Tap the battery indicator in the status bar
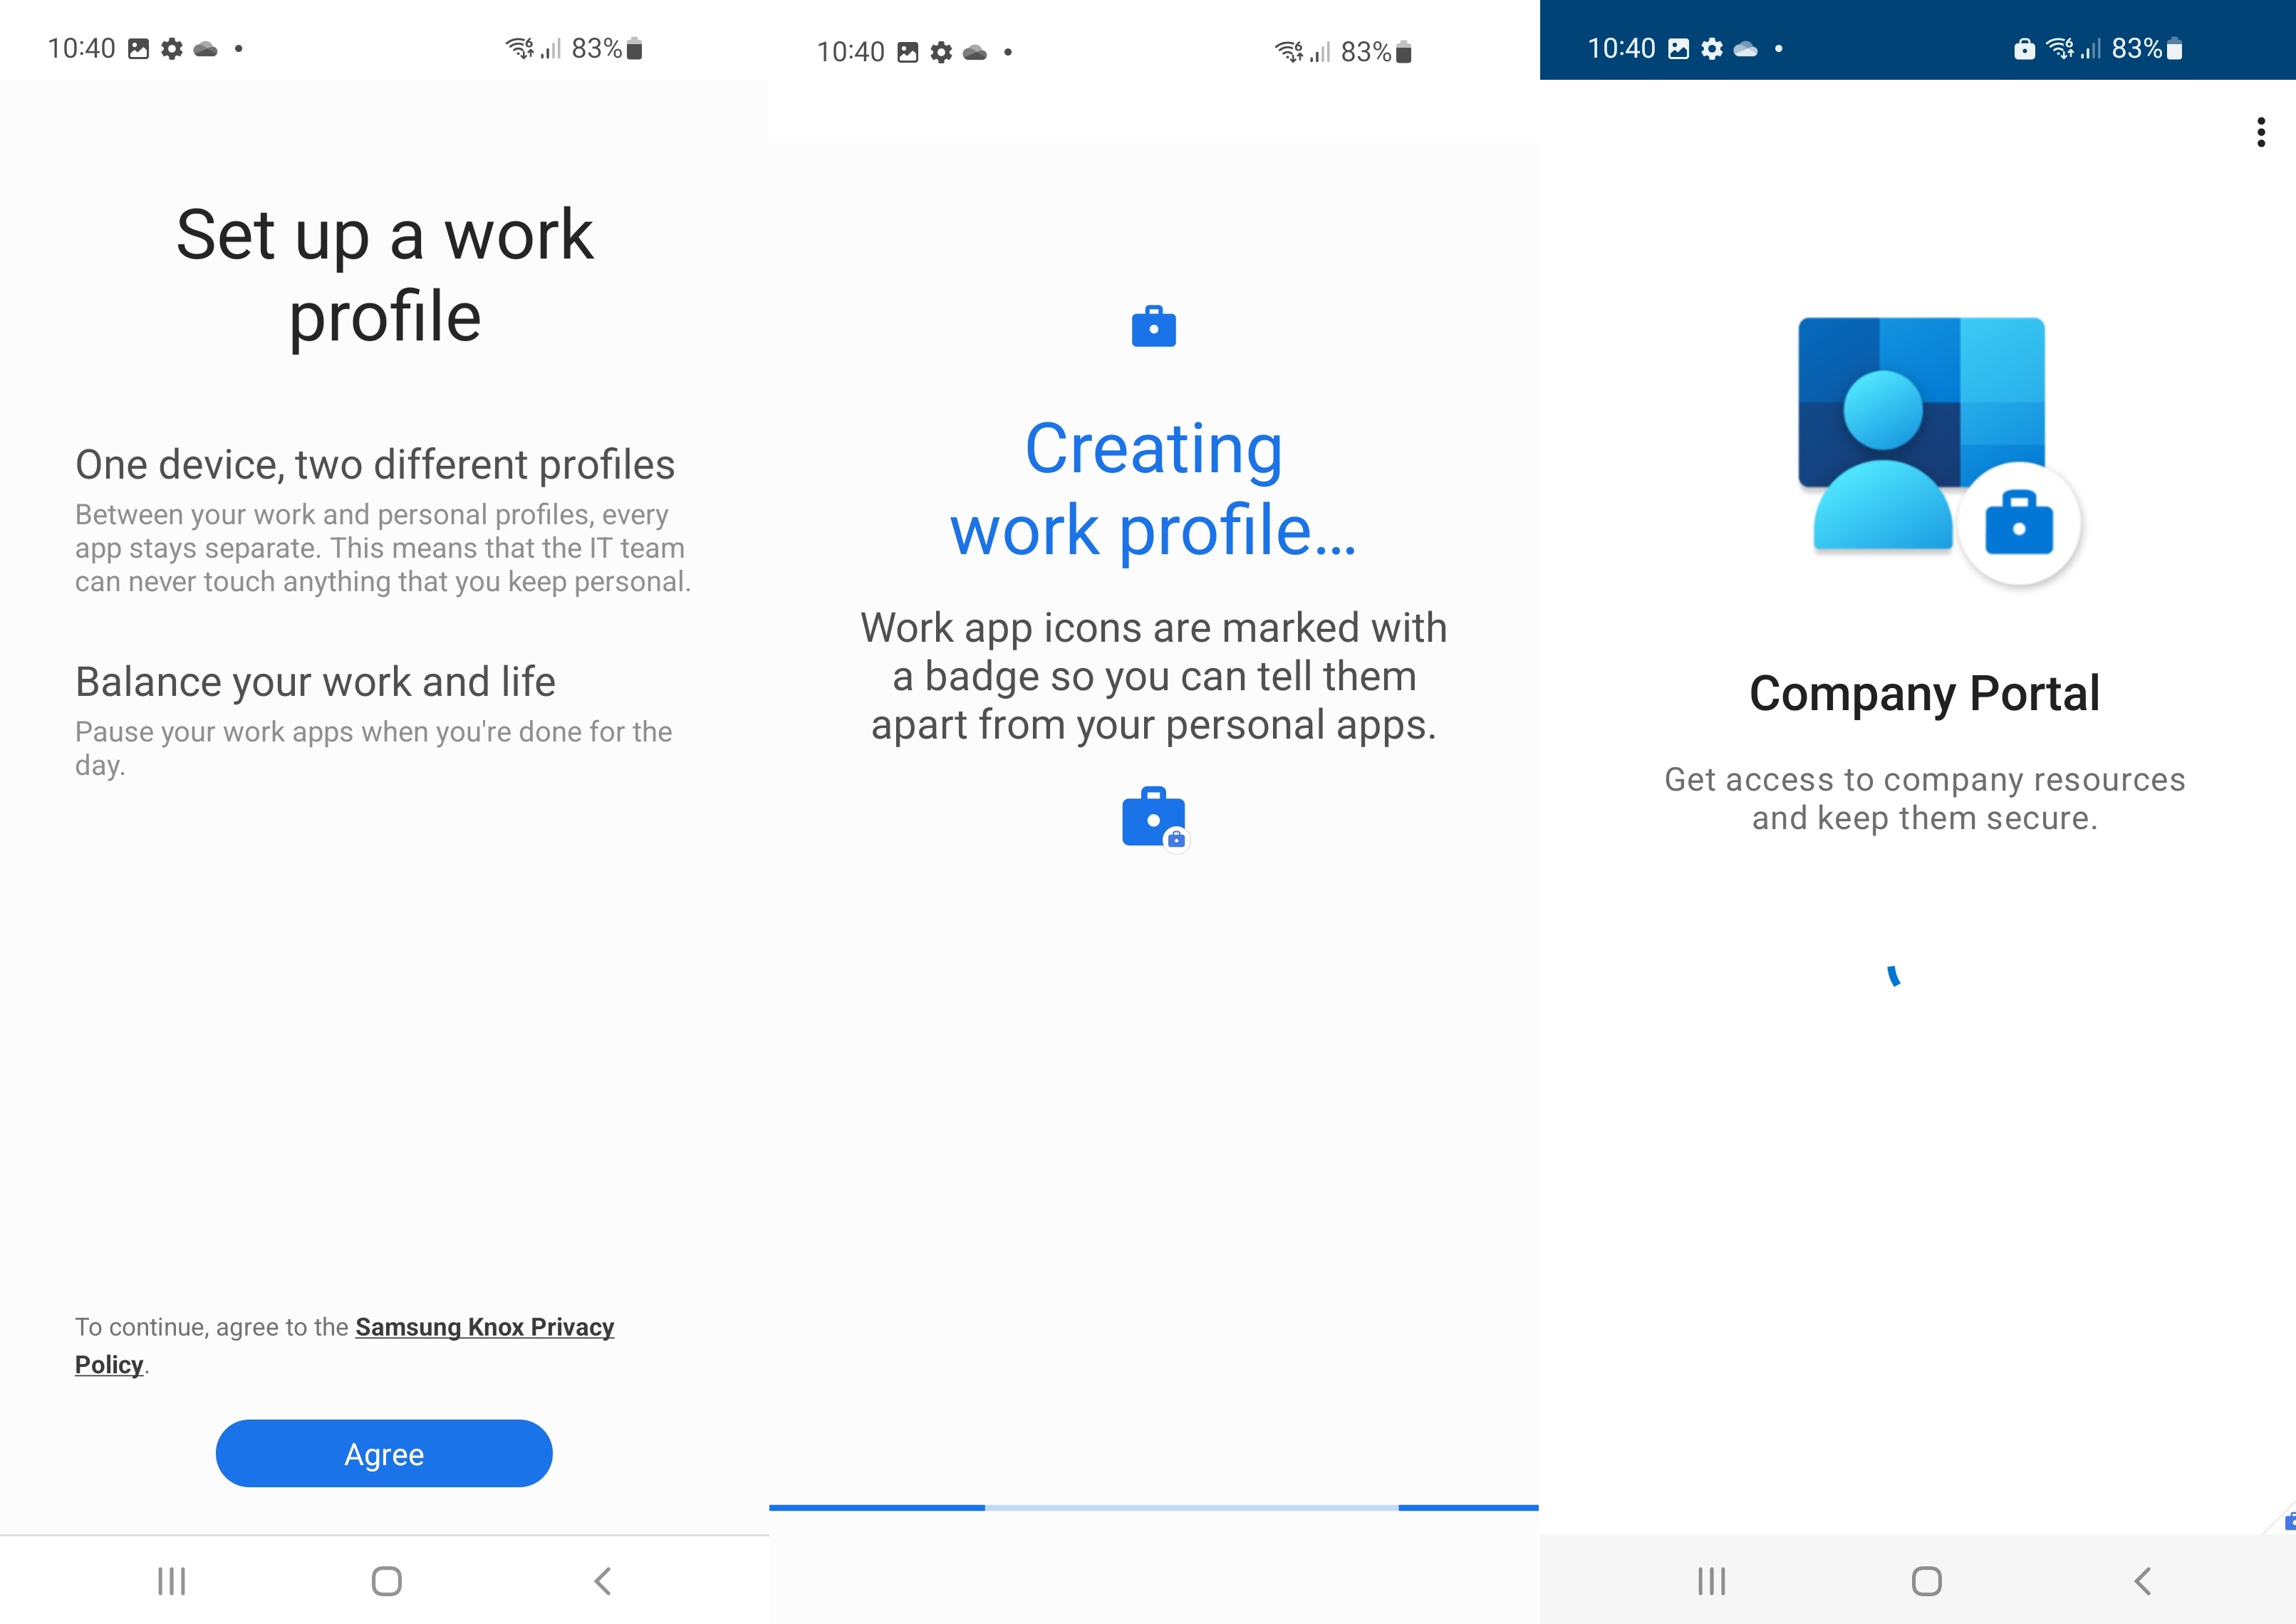 coord(633,47)
